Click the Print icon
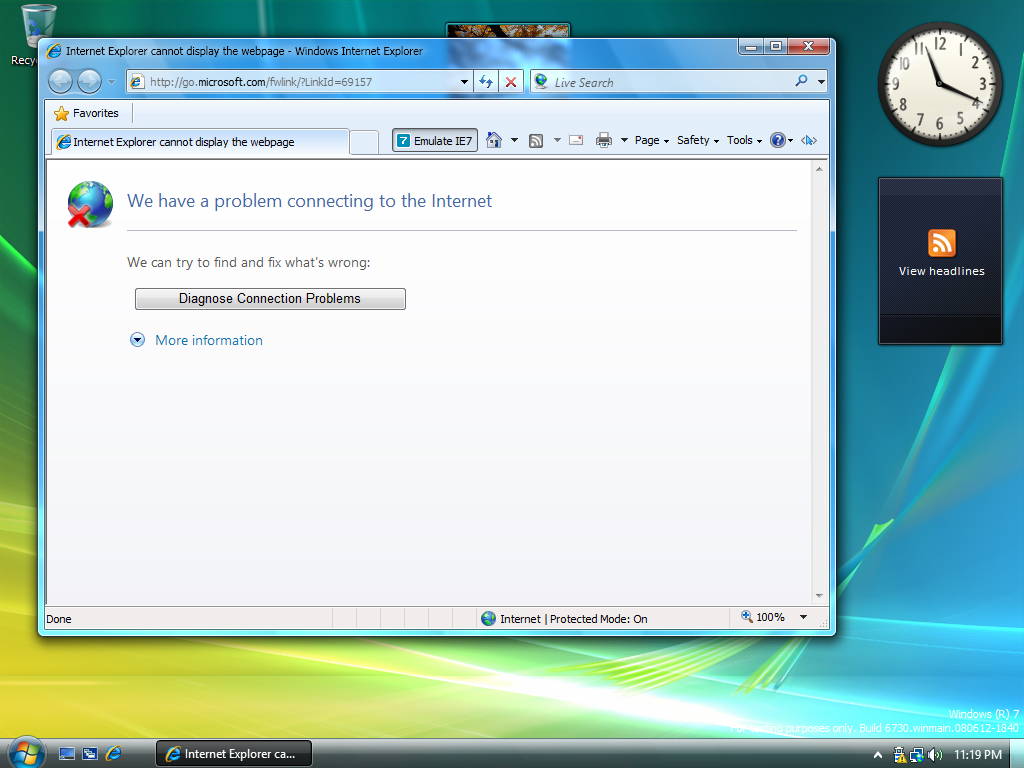1024x768 pixels. pyautogui.click(x=604, y=140)
